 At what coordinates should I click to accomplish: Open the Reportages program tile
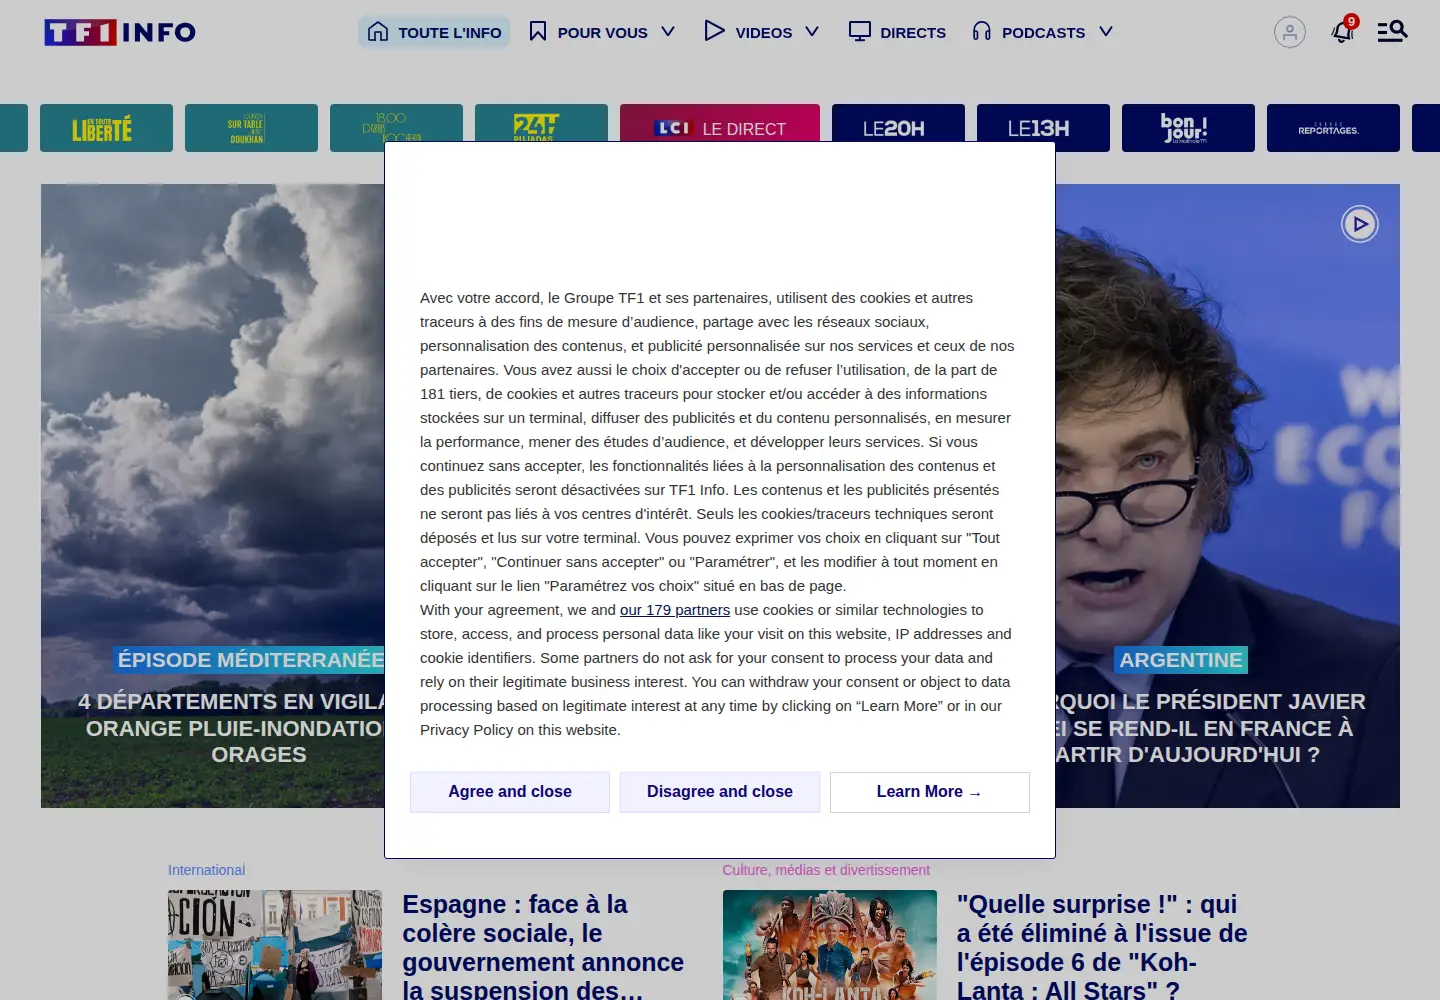1333,128
